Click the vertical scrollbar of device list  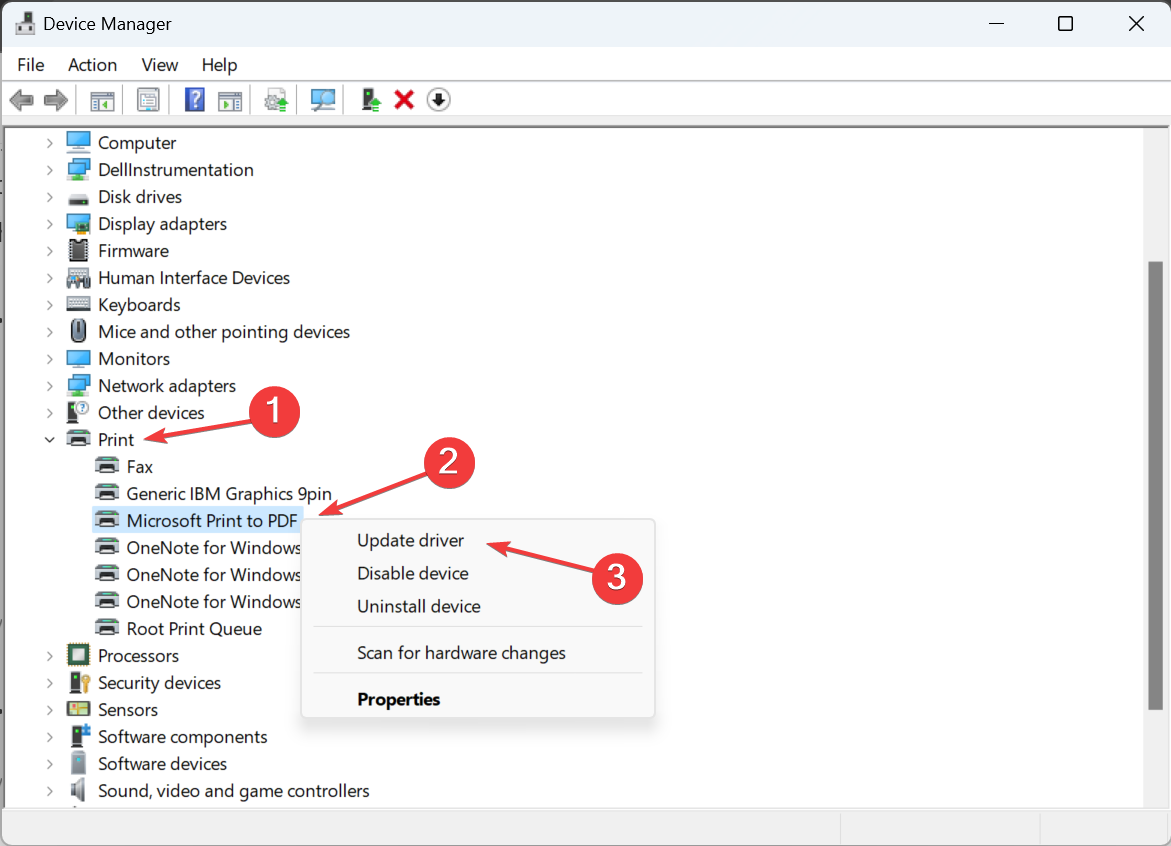click(1155, 480)
